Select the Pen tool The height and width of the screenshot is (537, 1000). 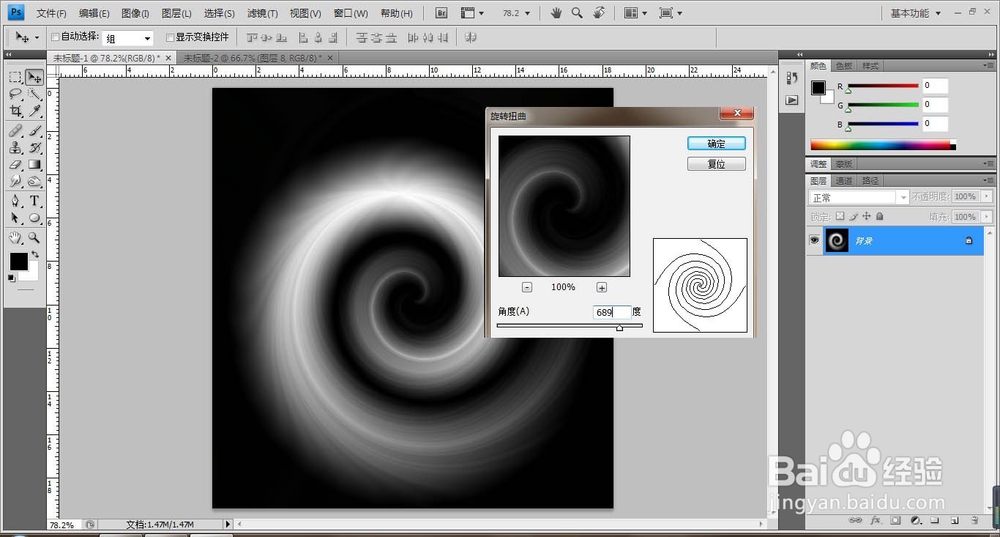pos(15,201)
